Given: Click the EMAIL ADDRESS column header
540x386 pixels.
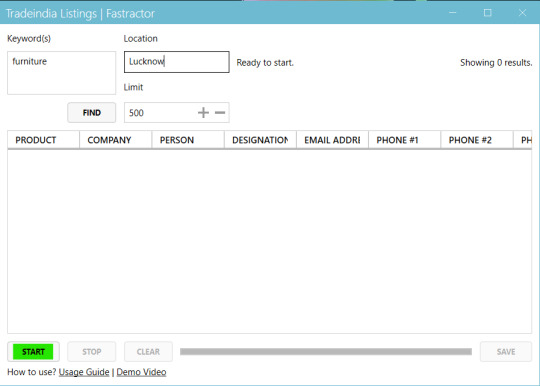Looking at the screenshot, I should tap(332, 140).
